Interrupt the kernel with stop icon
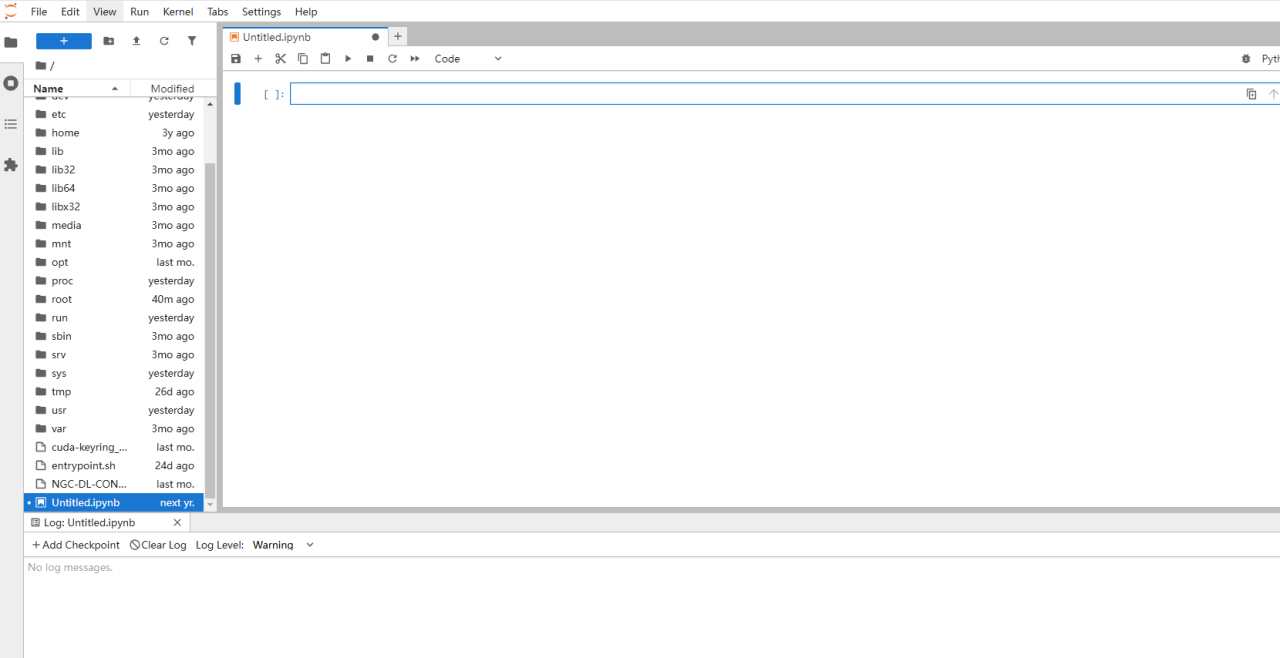This screenshot has width=1280, height=658. pos(370,59)
